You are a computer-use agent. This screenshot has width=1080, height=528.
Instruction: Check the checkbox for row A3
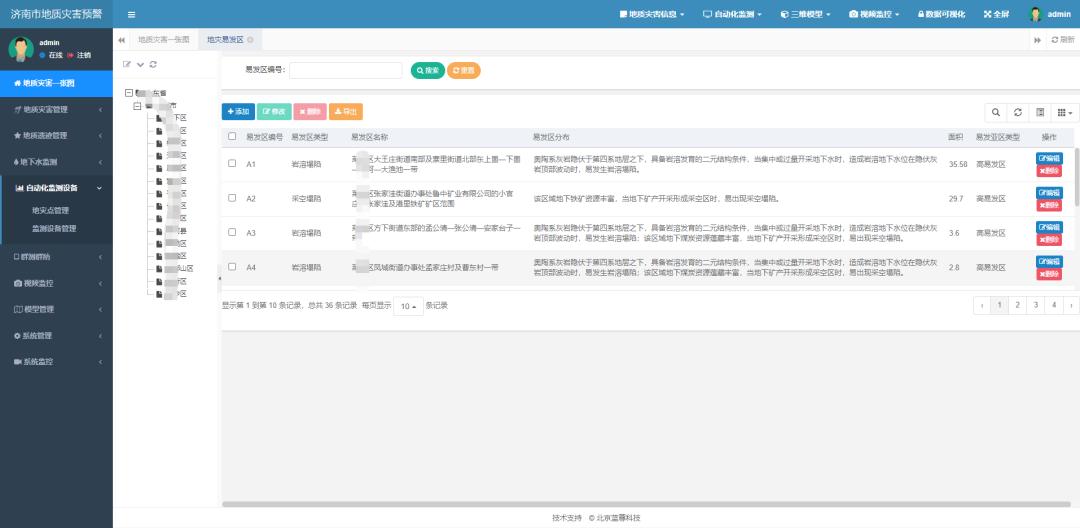[x=232, y=232]
